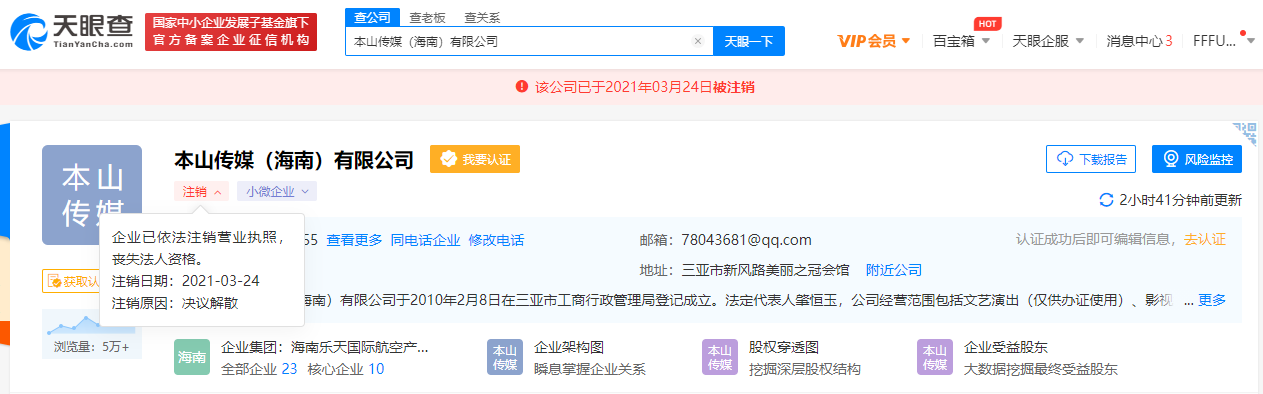Screen dimensions: 1263x394
Task: Click the 我要认证 button
Action: click(475, 159)
